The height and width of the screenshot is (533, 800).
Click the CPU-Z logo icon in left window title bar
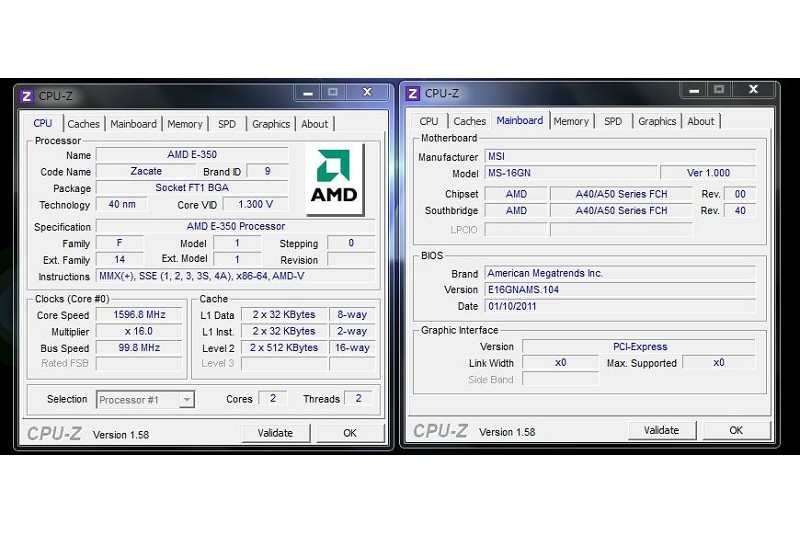(x=27, y=96)
